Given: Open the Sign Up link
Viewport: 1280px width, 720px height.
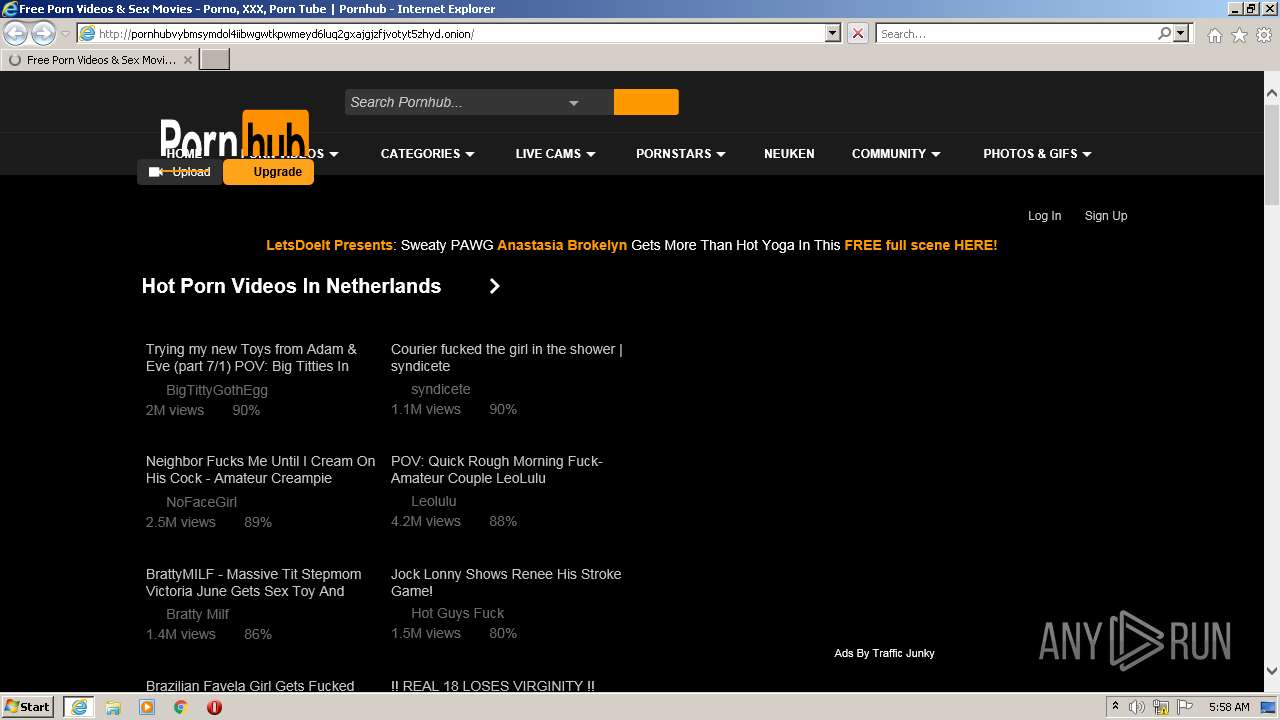Looking at the screenshot, I should 1106,216.
